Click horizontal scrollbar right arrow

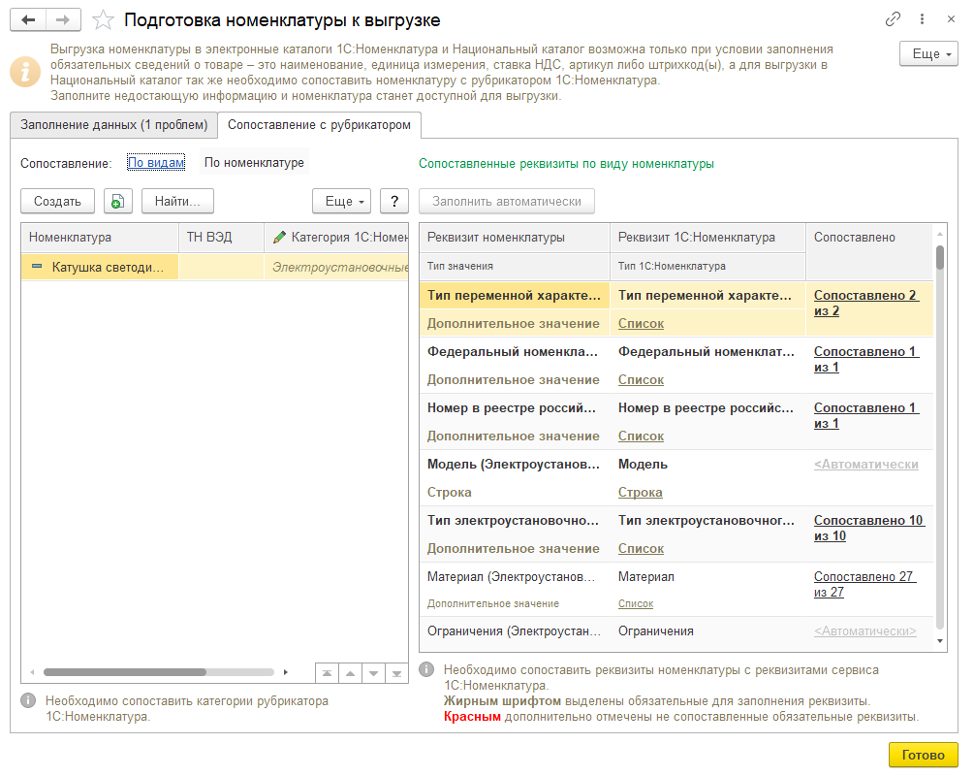click(286, 673)
